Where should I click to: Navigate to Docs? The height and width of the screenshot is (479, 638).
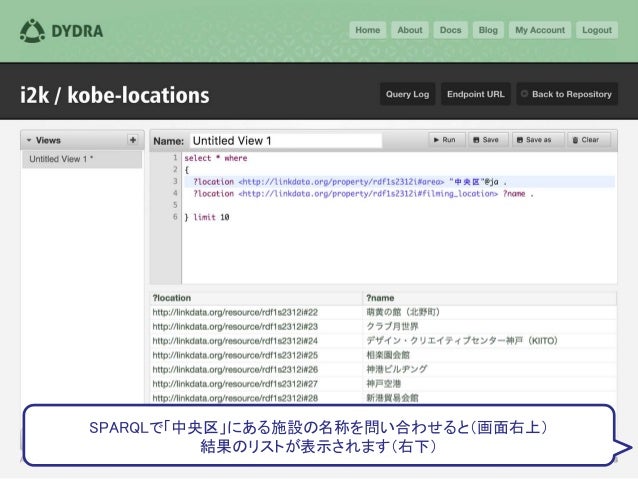coord(450,30)
